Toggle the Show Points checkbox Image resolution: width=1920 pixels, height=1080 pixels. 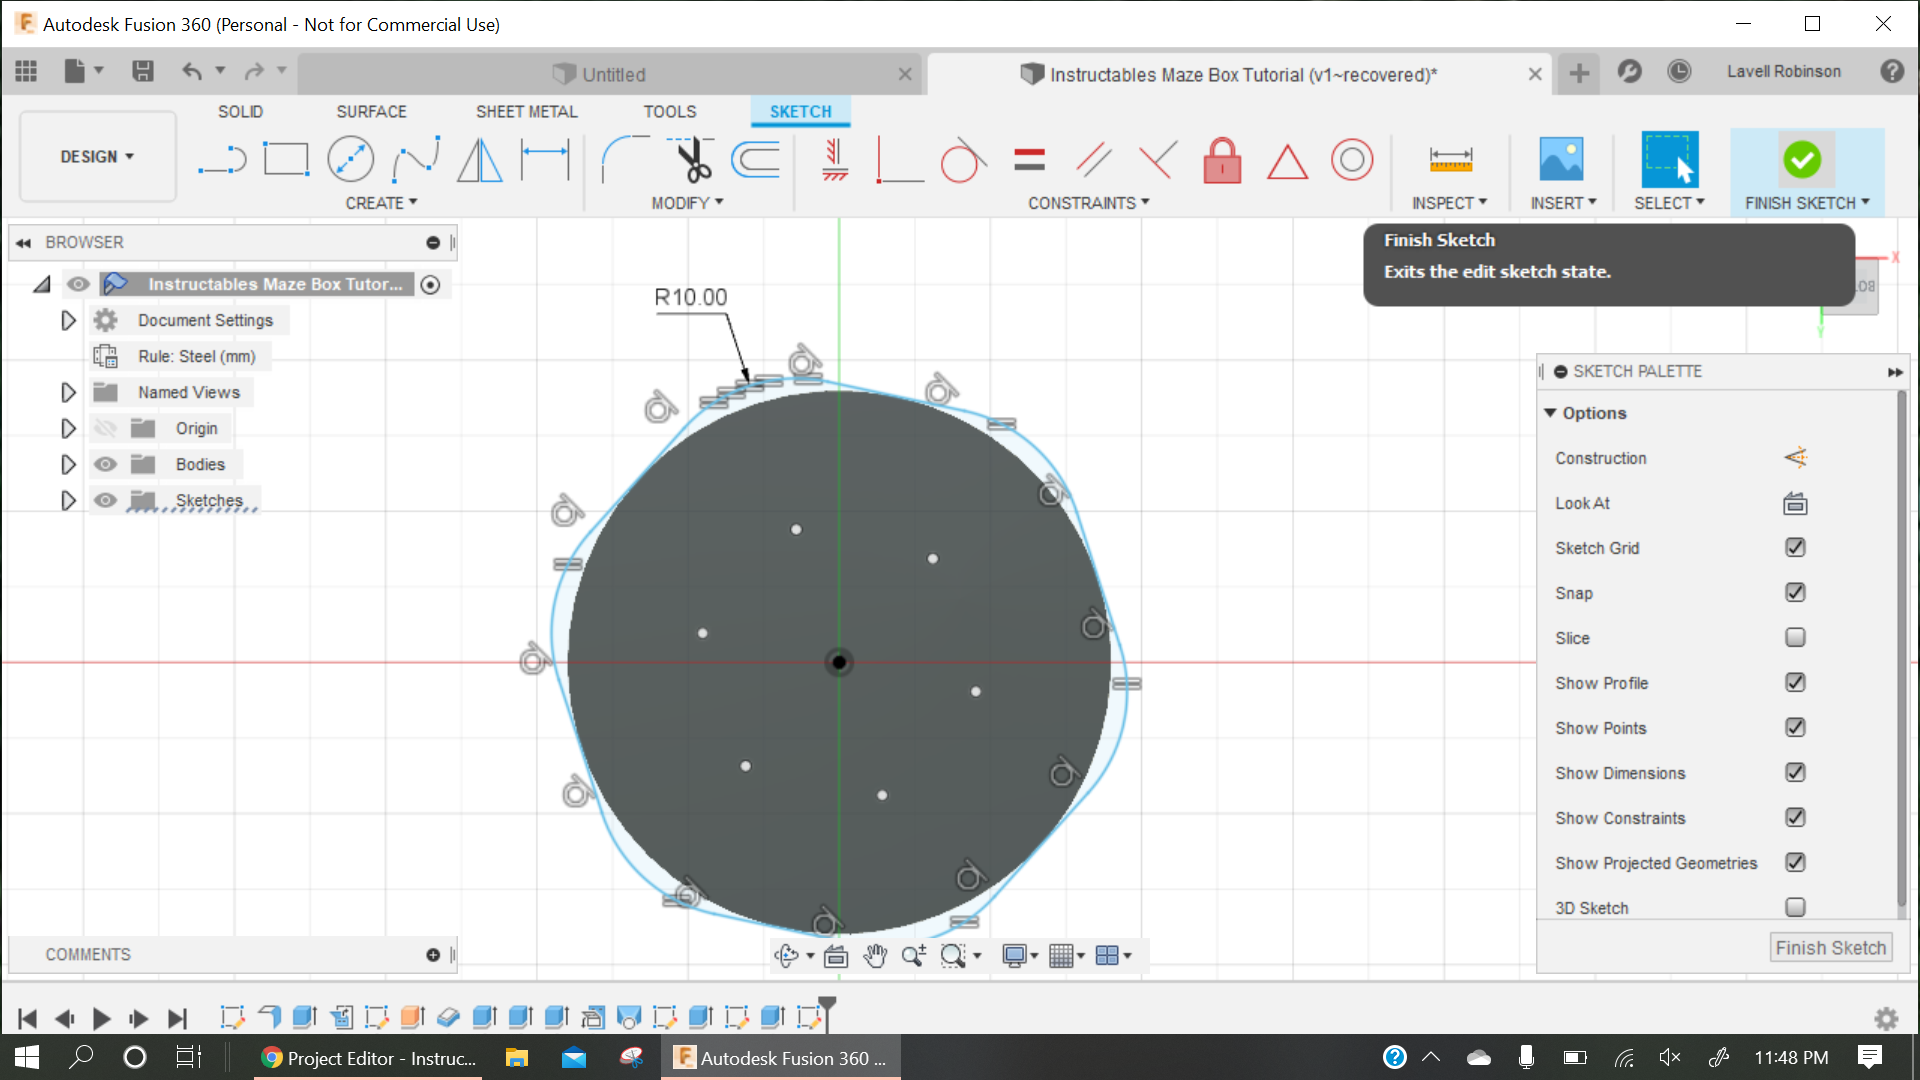pos(1795,728)
